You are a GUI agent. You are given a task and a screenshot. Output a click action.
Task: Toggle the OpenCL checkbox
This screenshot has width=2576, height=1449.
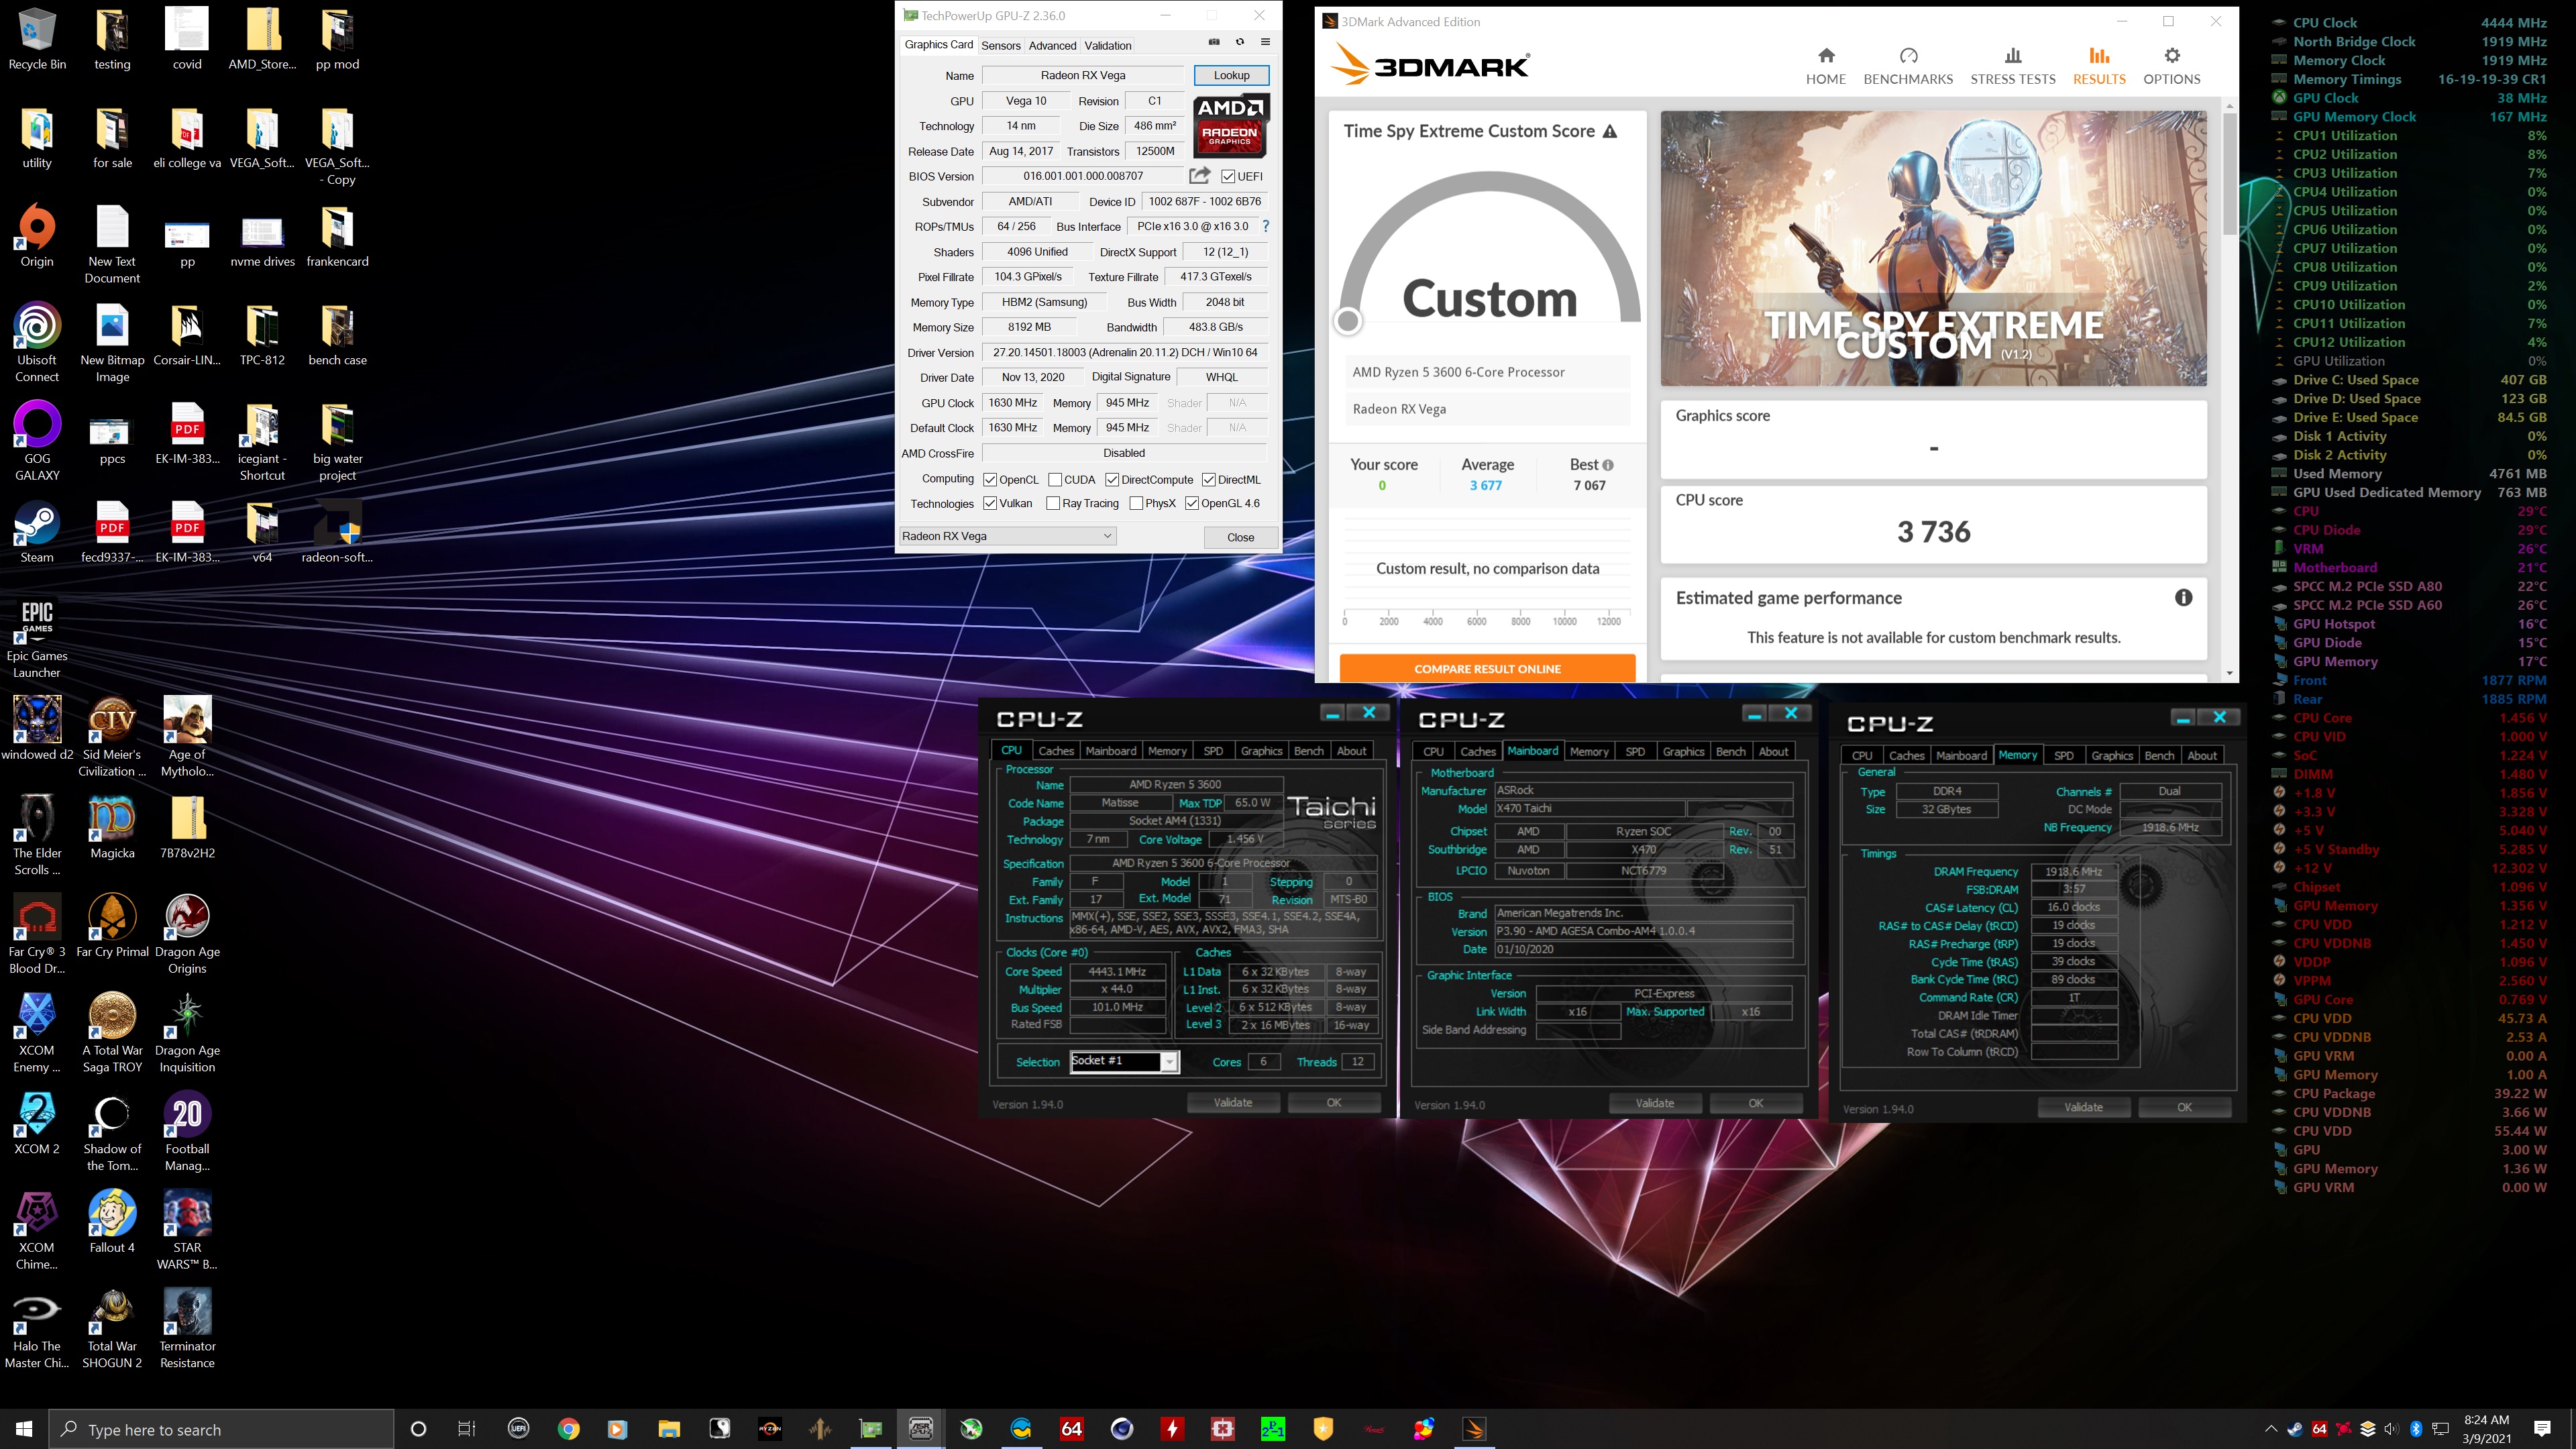(990, 480)
